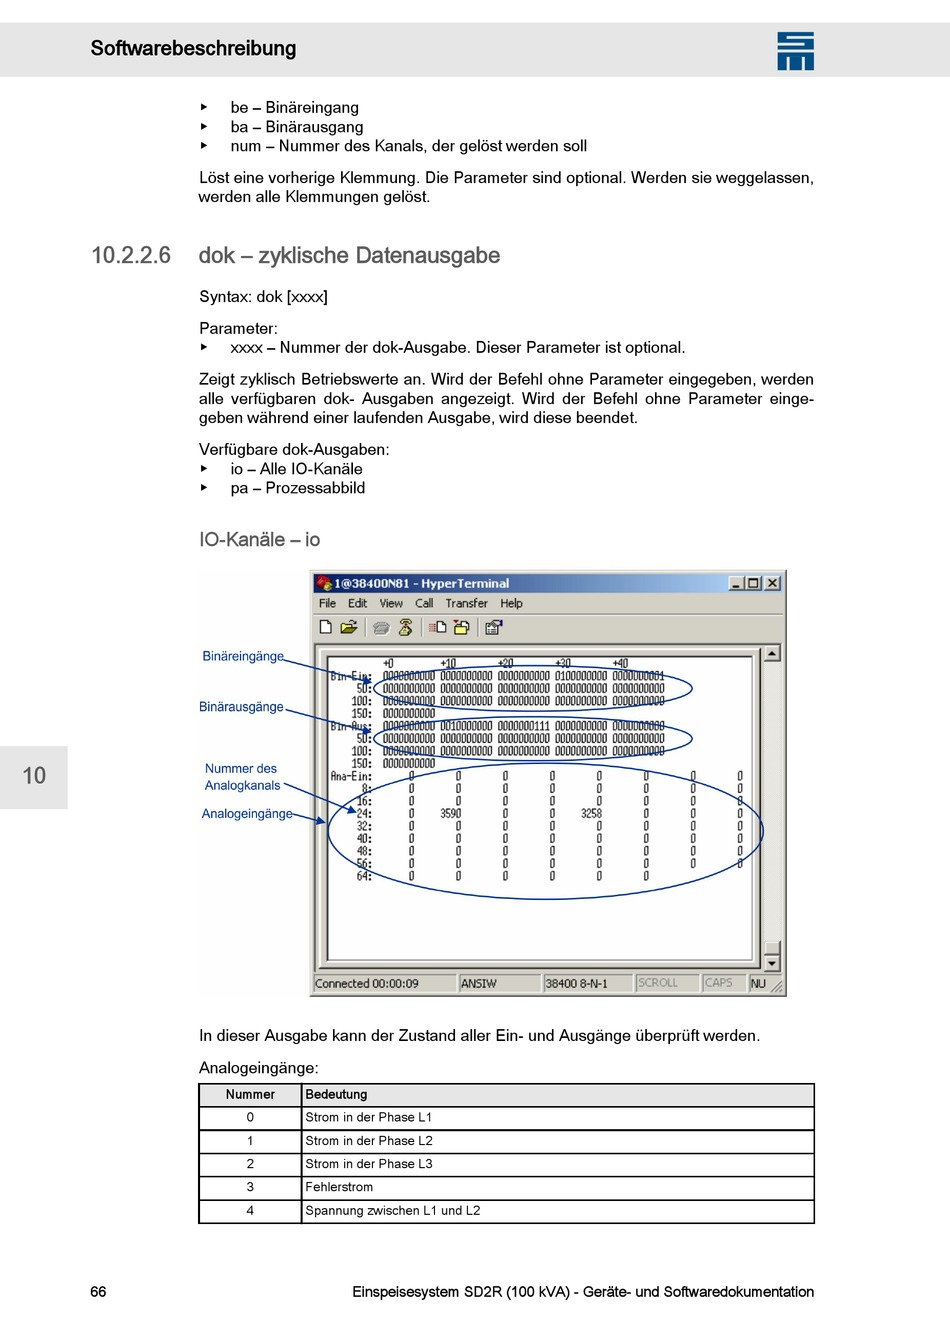Click section number '10.2.2.6'
This screenshot has width=950, height=1343.
click(x=131, y=256)
